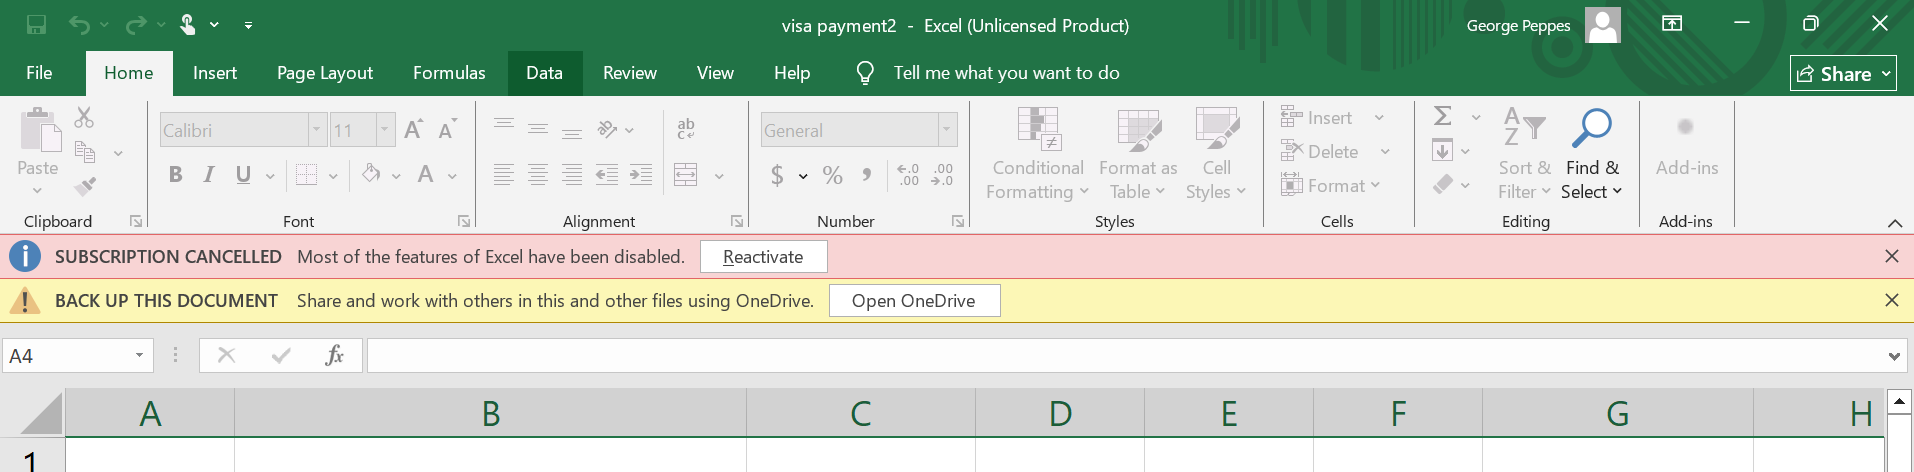1914x472 pixels.
Task: Toggle Wrap Text icon
Action: [686, 129]
